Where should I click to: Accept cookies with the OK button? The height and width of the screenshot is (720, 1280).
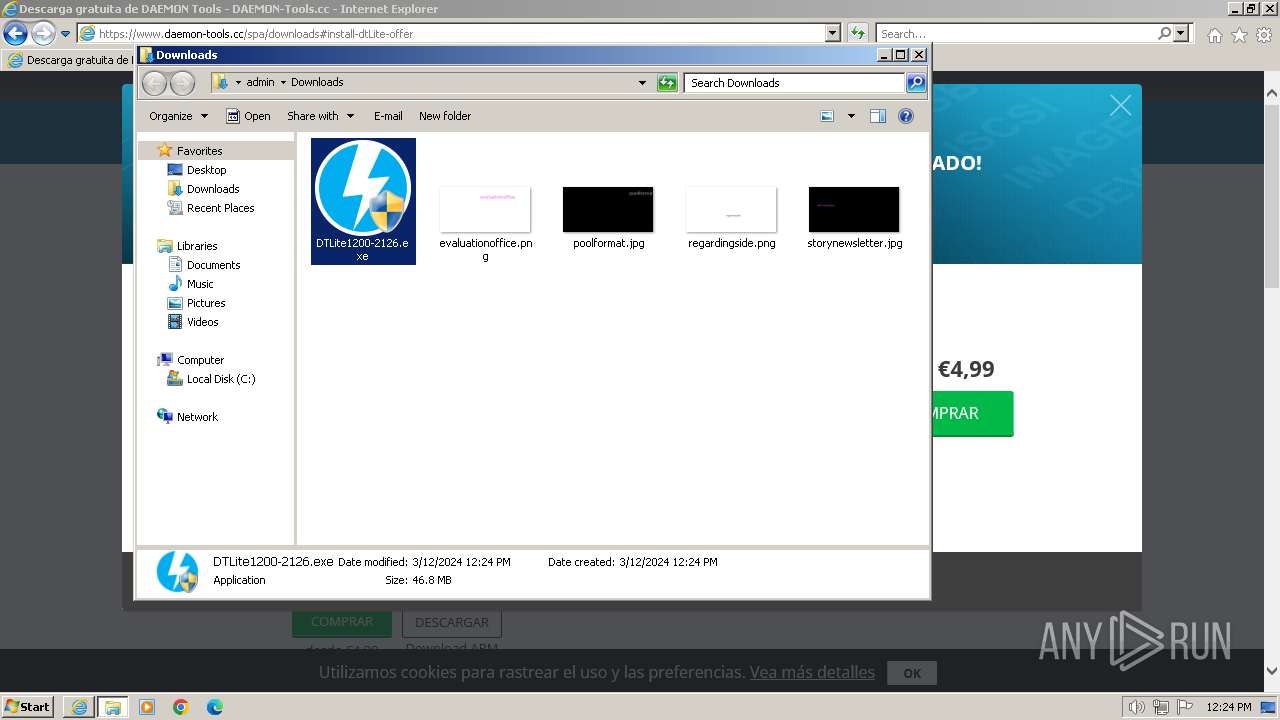(912, 673)
